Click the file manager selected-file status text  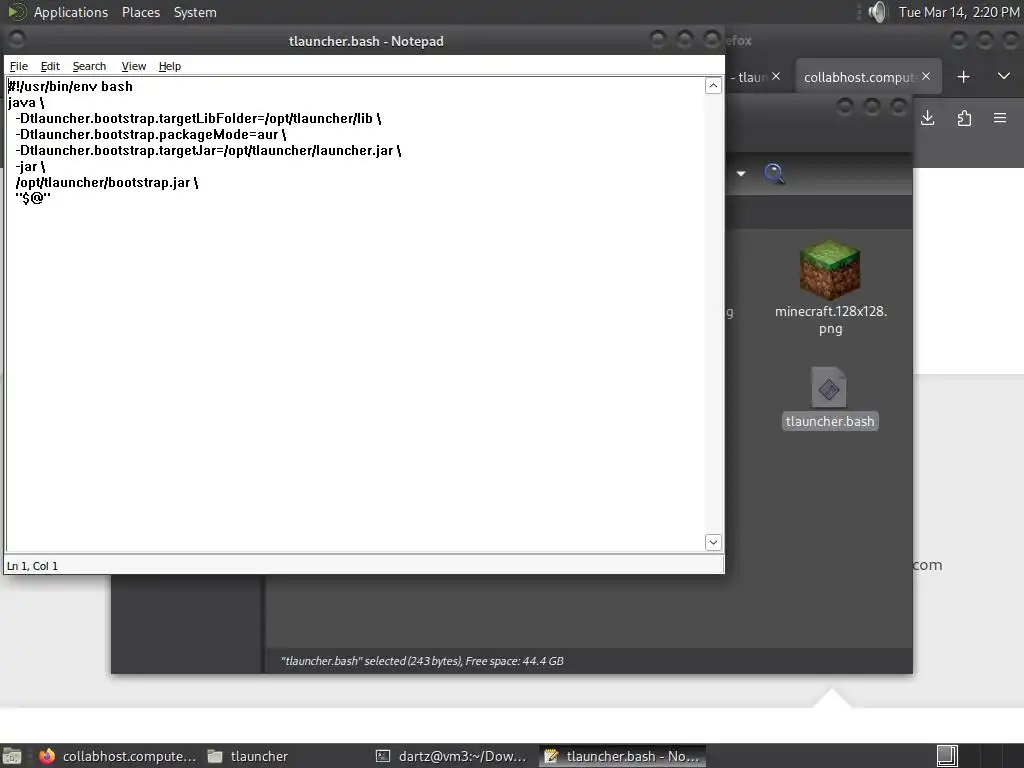tap(422, 661)
